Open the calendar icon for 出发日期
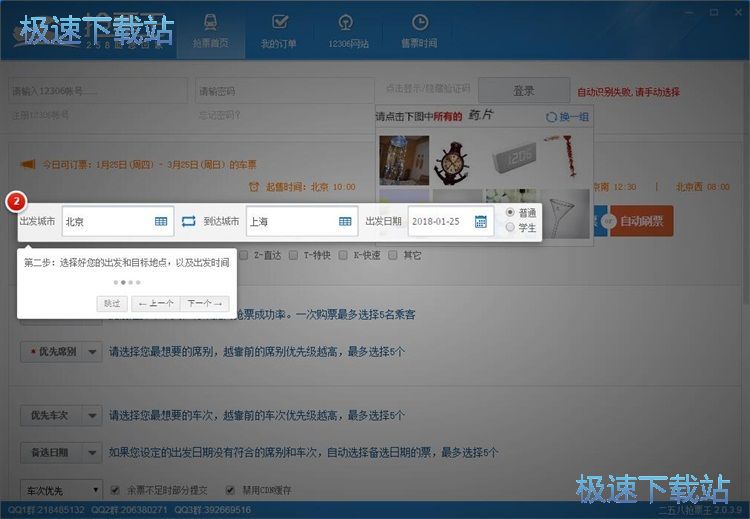 pos(481,221)
